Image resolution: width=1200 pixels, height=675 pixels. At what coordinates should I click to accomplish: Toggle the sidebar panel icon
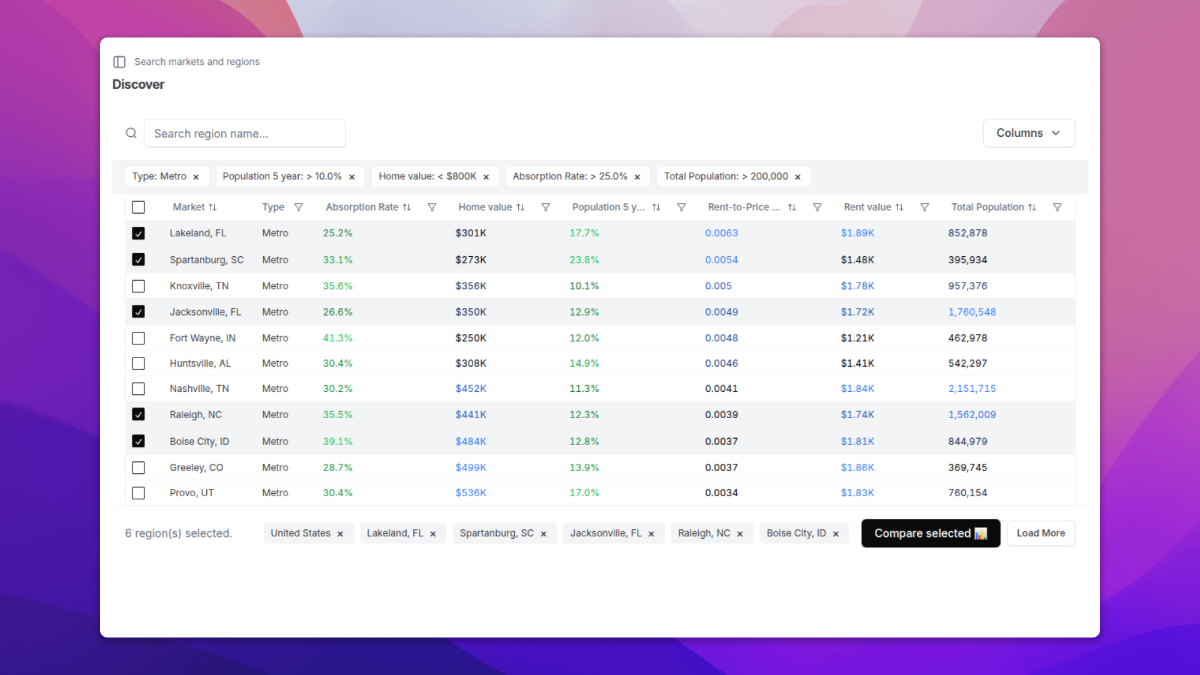(120, 62)
